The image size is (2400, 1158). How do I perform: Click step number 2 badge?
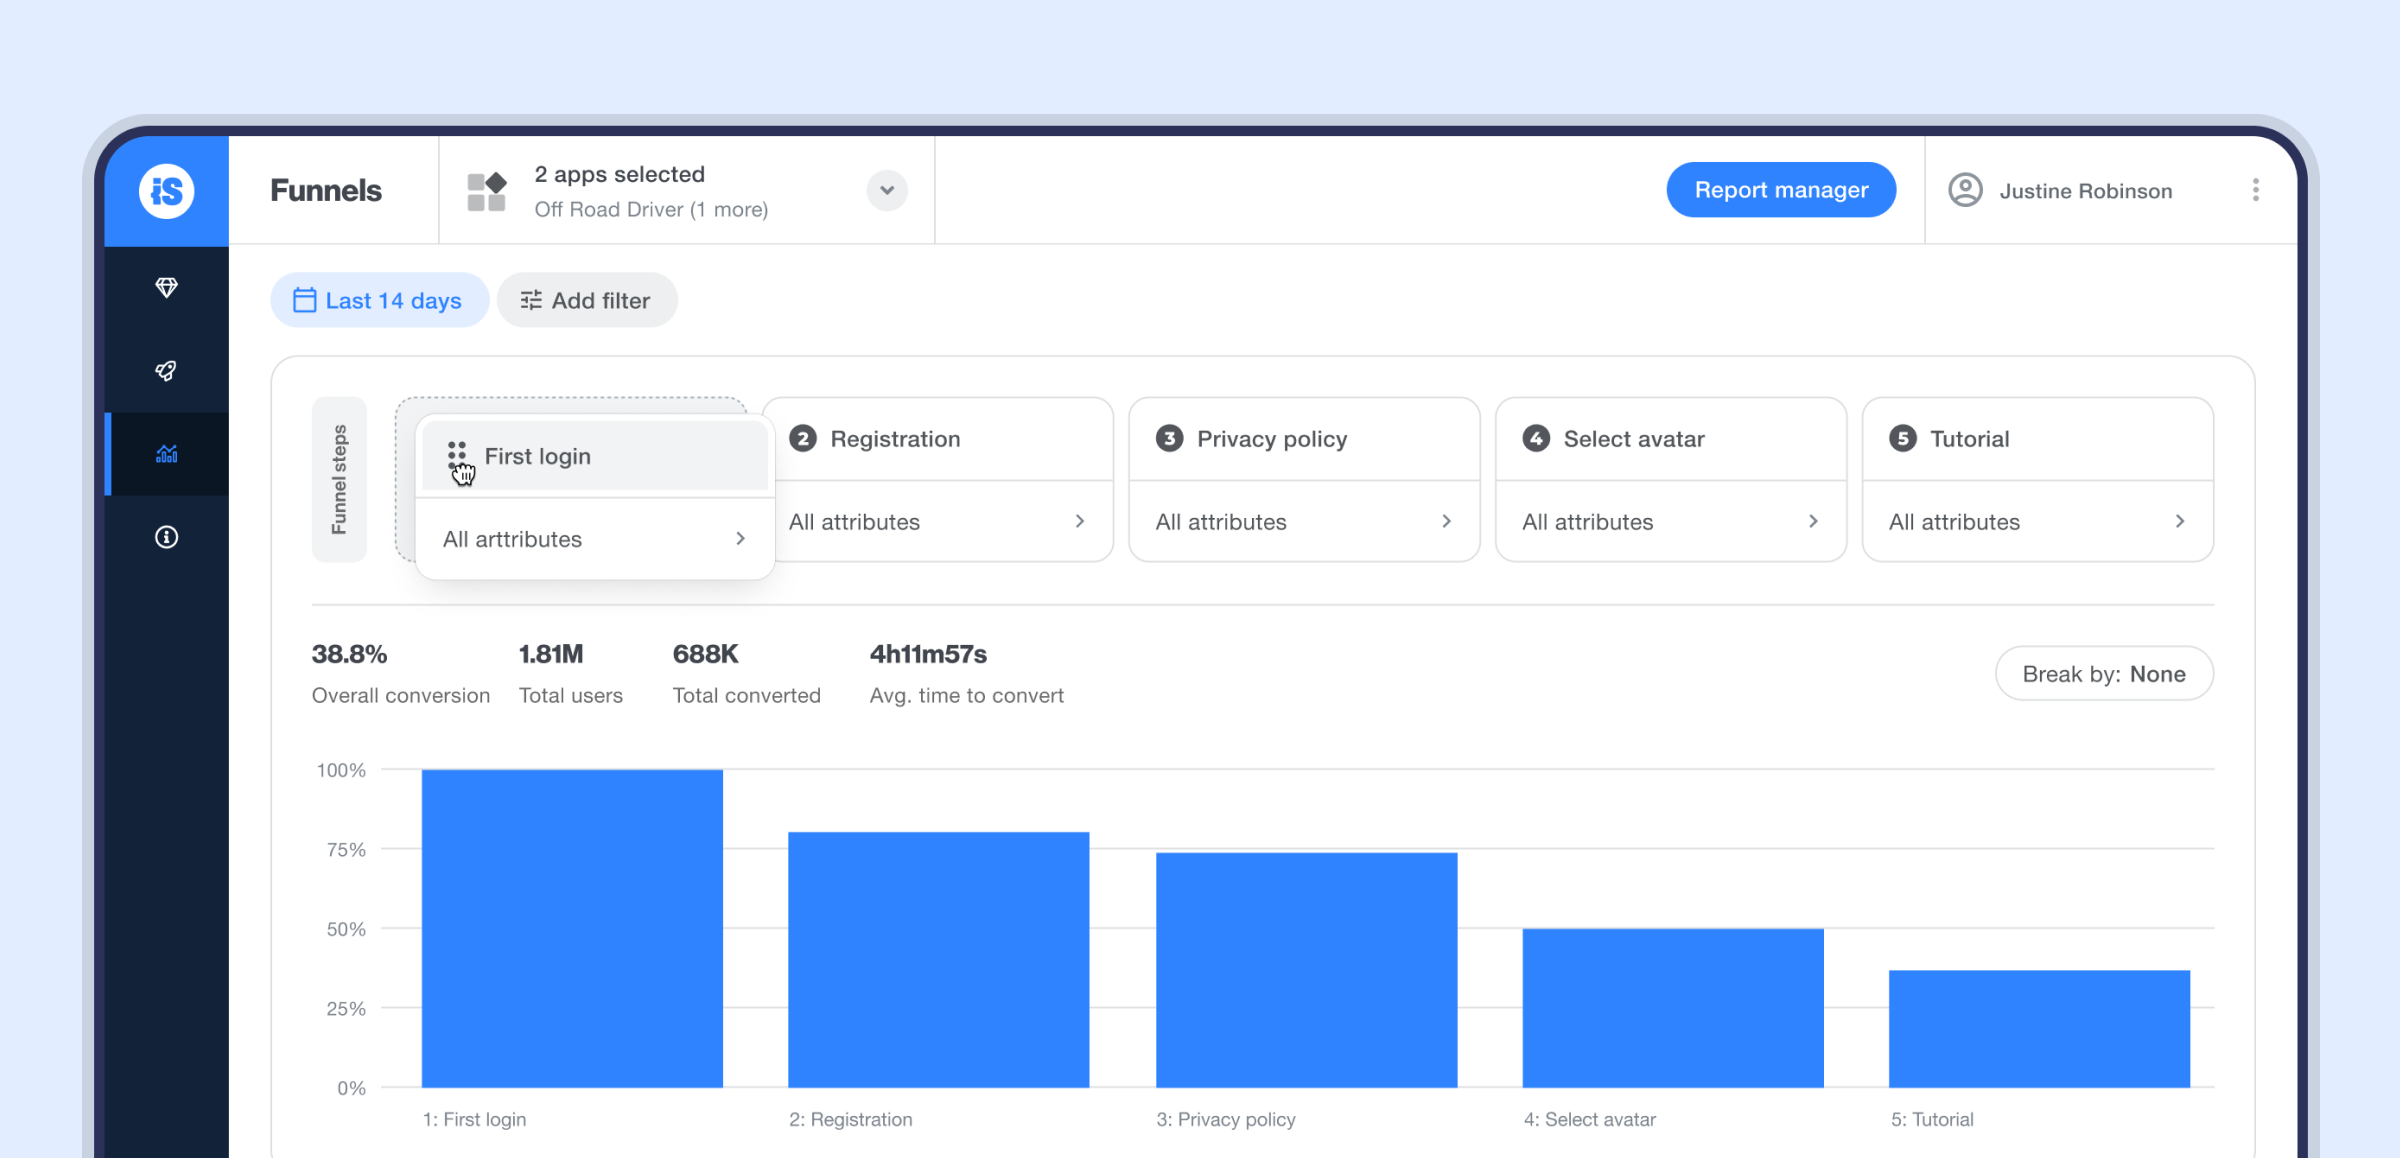pos(803,438)
